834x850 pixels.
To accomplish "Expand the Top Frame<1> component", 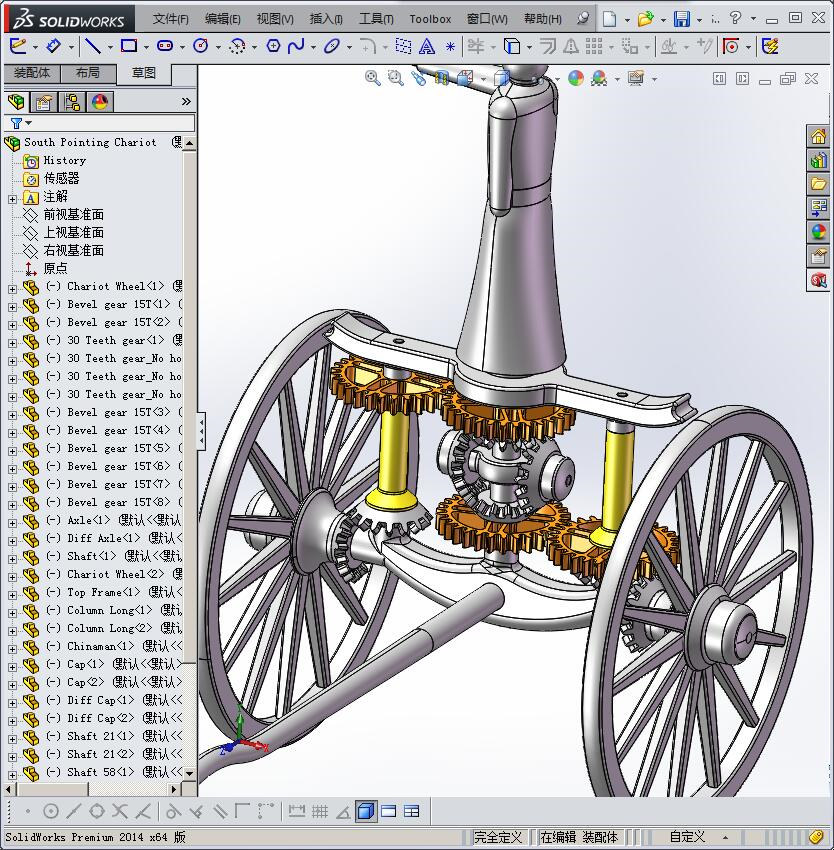I will pyautogui.click(x=12, y=595).
